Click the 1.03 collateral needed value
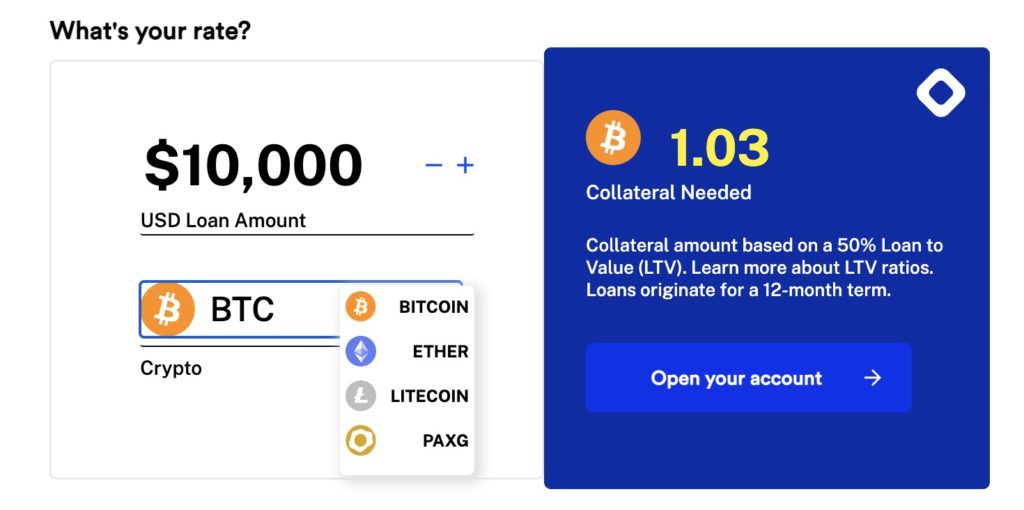This screenshot has height=510, width=1024. pyautogui.click(x=719, y=147)
